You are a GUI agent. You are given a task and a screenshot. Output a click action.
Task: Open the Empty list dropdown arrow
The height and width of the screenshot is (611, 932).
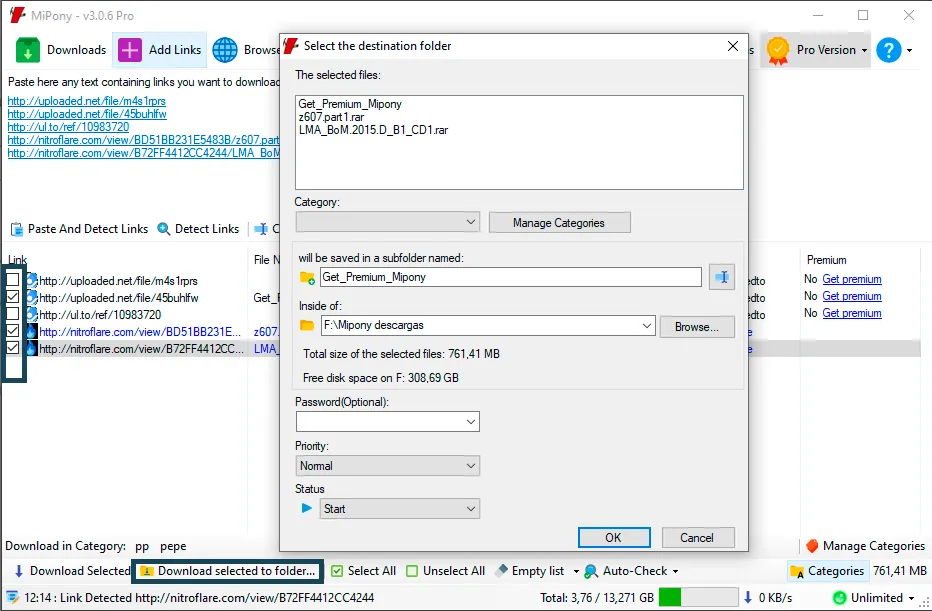coord(576,572)
